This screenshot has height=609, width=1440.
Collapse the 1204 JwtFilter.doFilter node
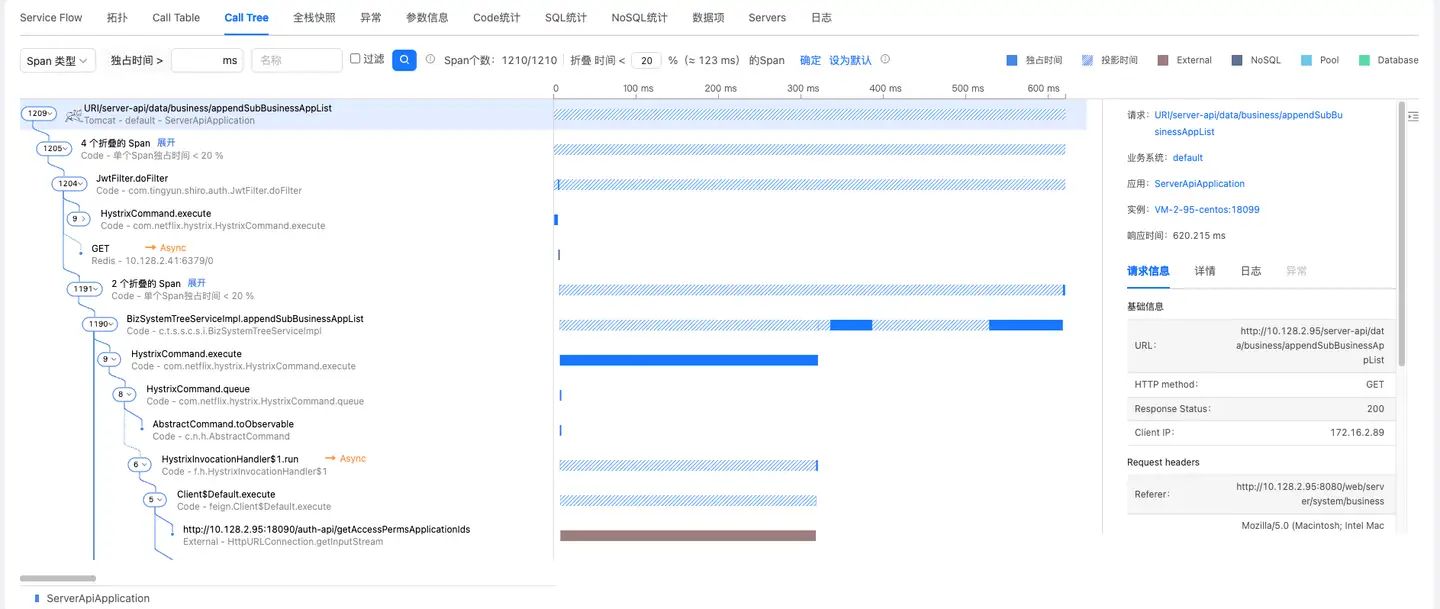pyautogui.click(x=70, y=184)
